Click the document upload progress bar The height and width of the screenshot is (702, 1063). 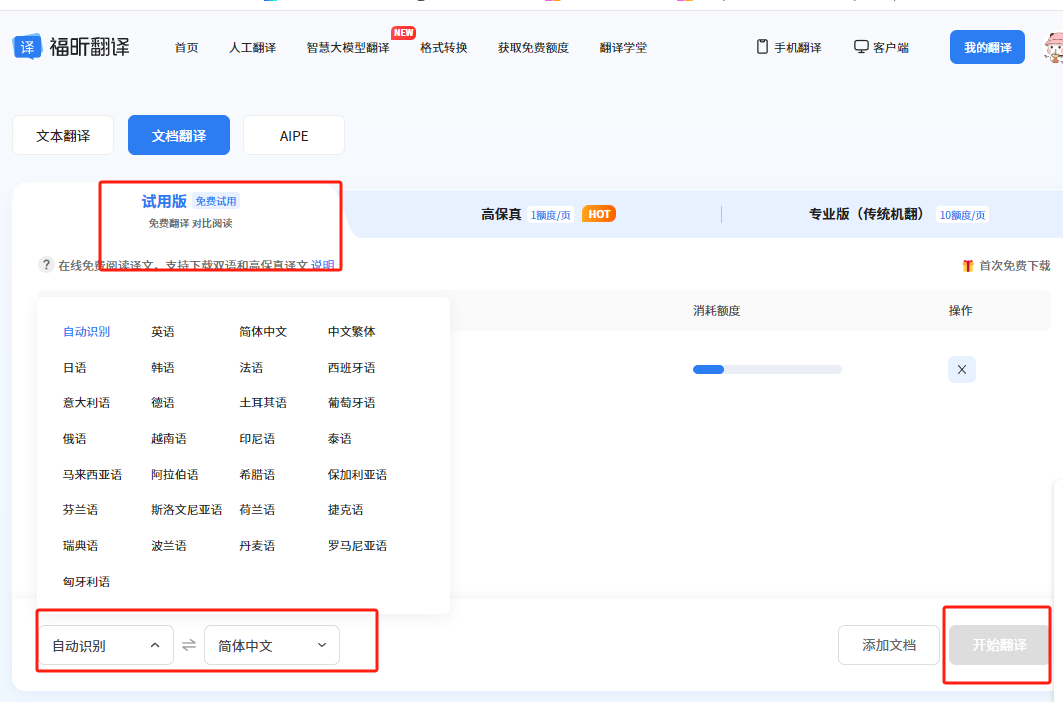coord(767,370)
